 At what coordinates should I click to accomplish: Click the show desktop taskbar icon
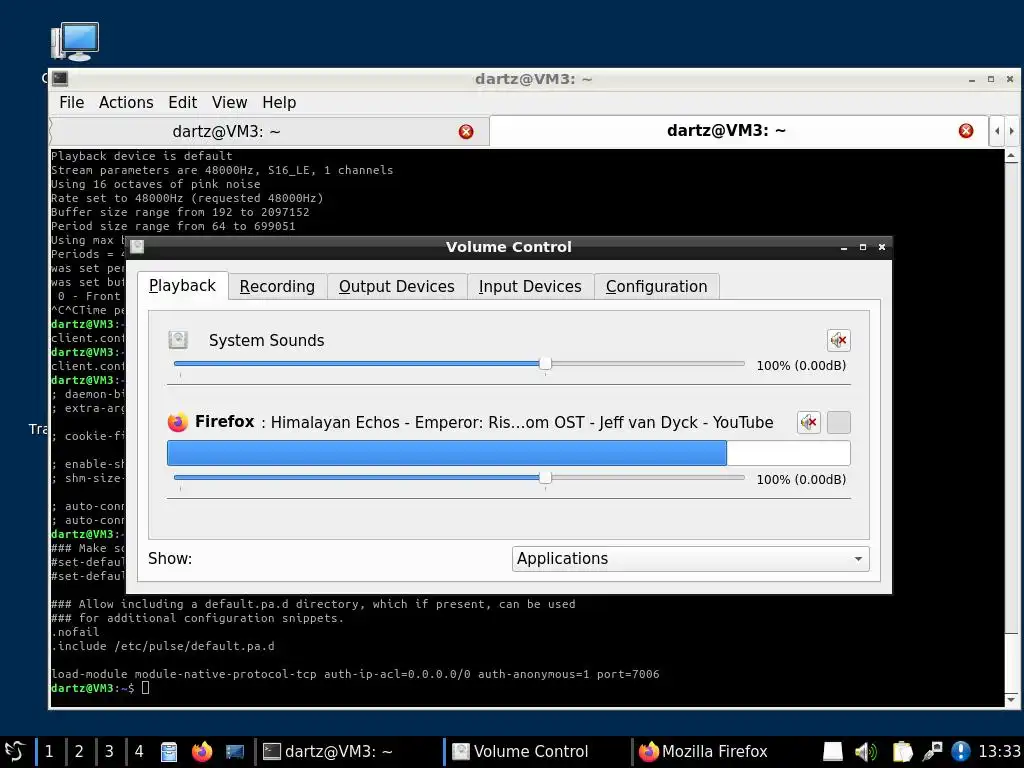(234, 752)
